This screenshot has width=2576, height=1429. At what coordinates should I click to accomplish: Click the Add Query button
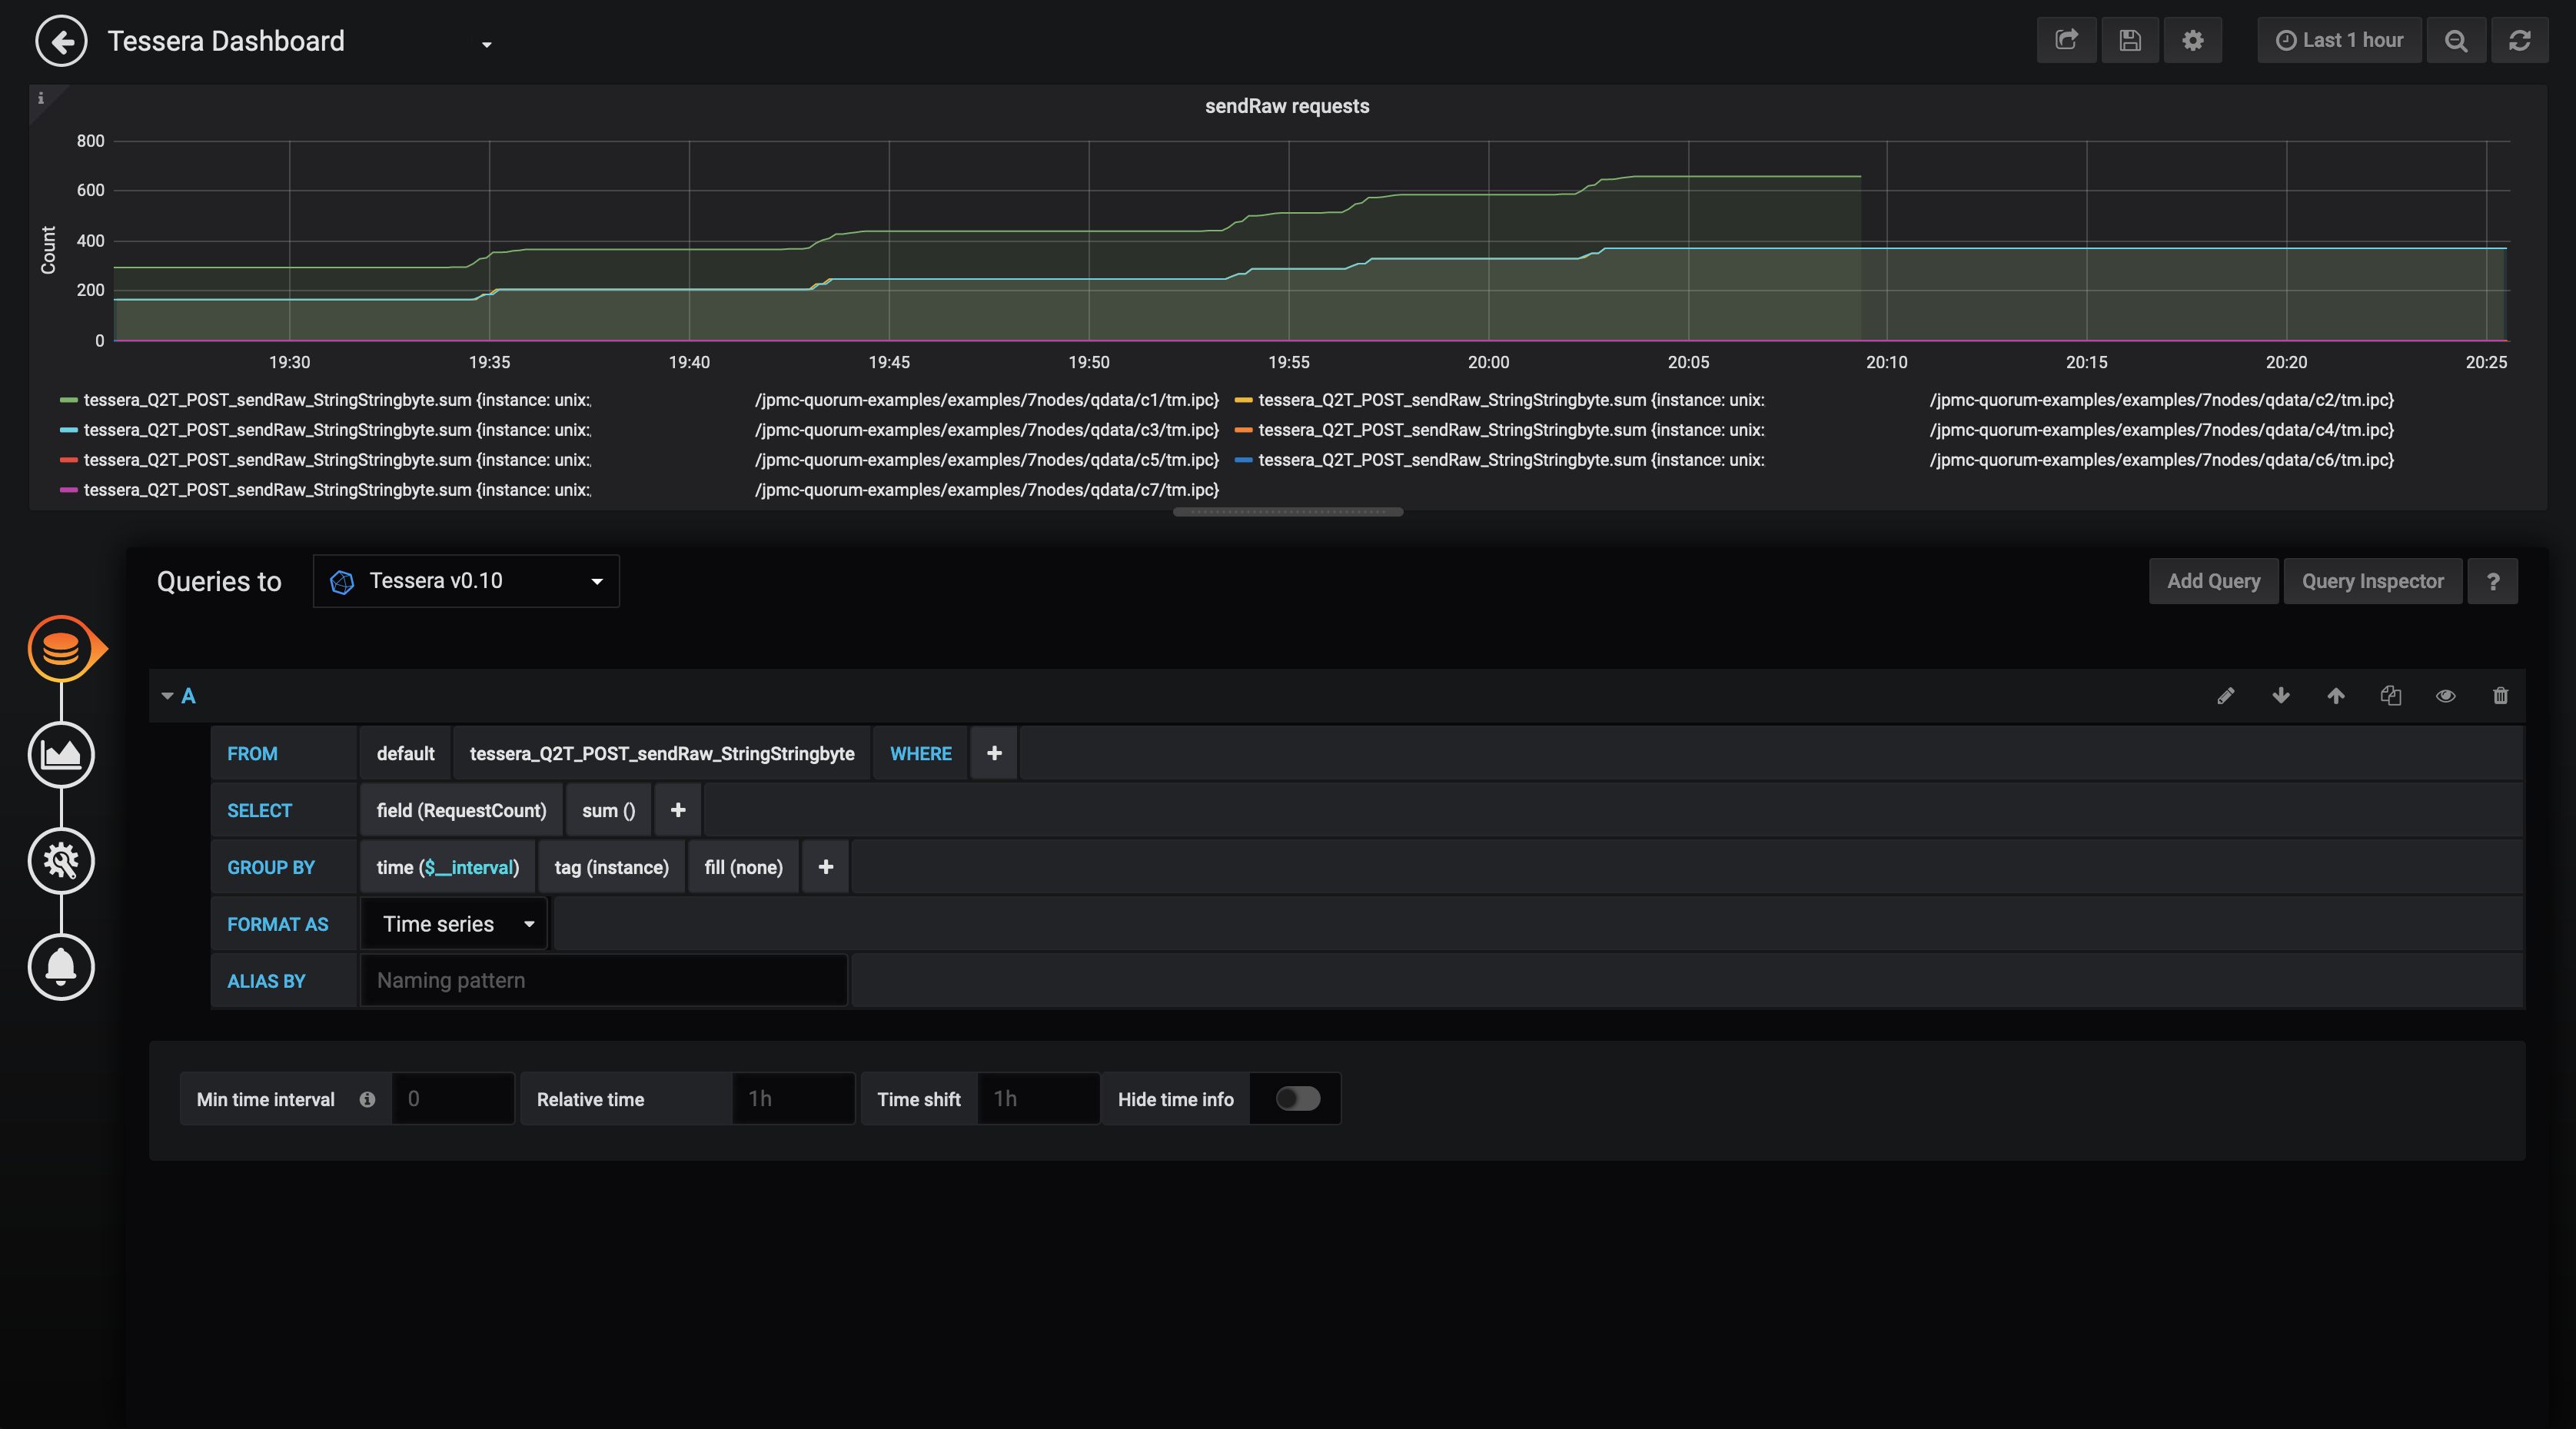pos(2213,581)
